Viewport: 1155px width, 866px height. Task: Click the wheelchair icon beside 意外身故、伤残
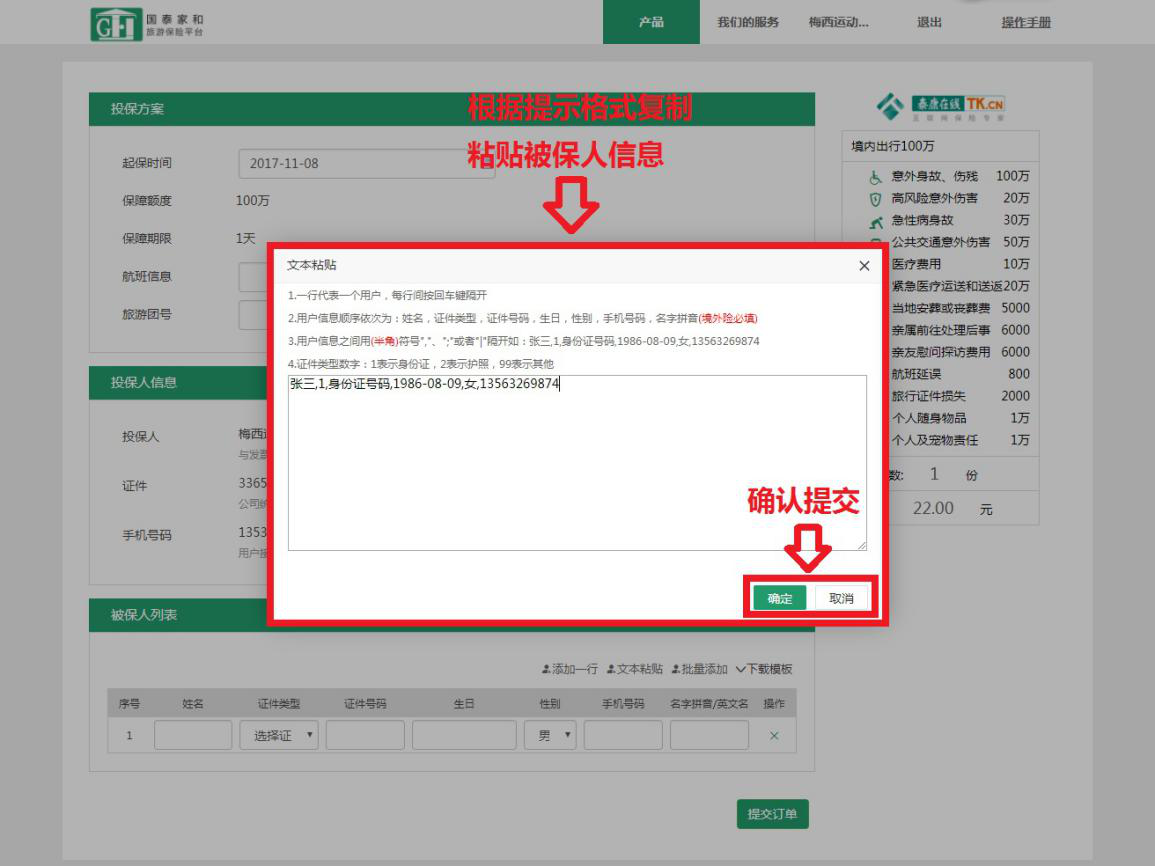[875, 177]
